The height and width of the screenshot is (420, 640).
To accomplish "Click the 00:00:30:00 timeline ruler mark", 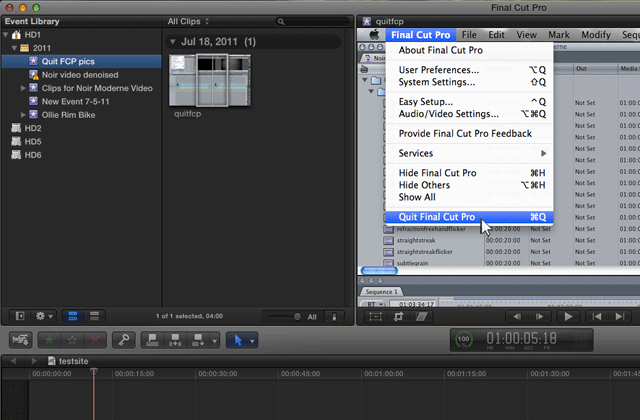I will click(218, 373).
